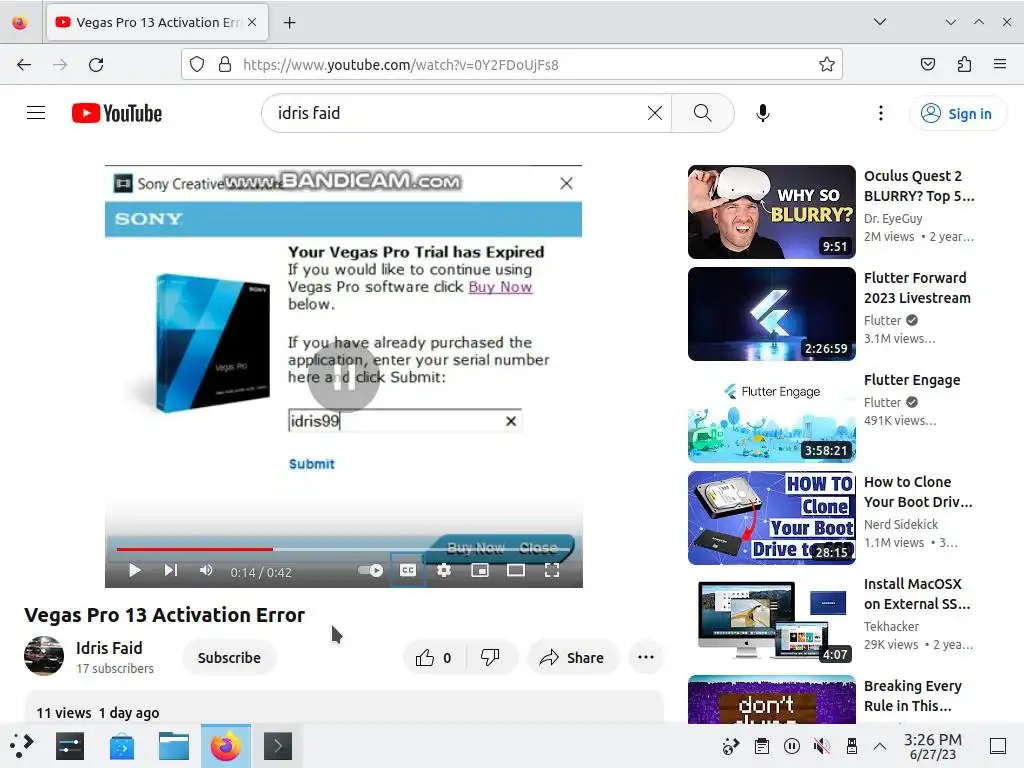Open Oculus Quest 2 blurry video thumbnail
The image size is (1024, 768).
pyautogui.click(x=771, y=212)
